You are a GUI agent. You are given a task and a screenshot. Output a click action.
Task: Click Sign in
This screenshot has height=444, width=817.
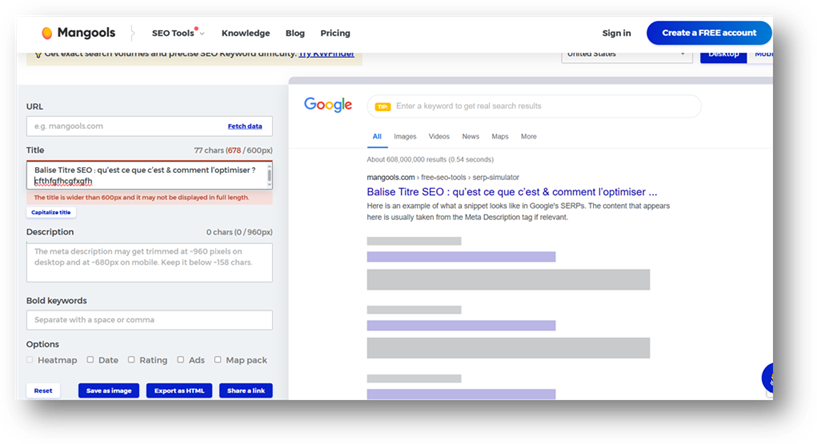pyautogui.click(x=616, y=33)
